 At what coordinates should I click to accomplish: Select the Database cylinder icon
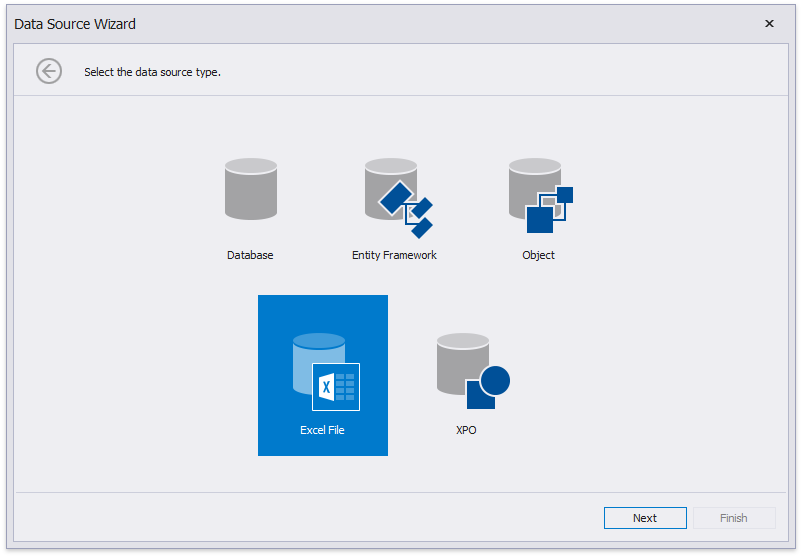click(x=250, y=189)
